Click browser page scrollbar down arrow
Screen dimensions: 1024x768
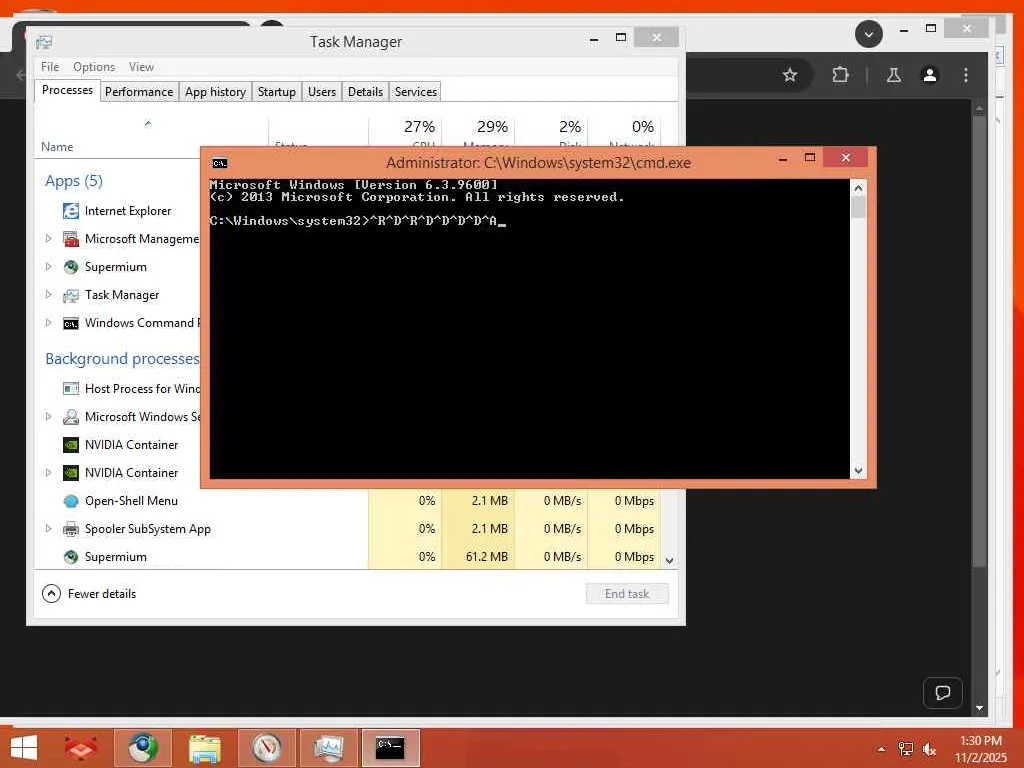pyautogui.click(x=979, y=708)
